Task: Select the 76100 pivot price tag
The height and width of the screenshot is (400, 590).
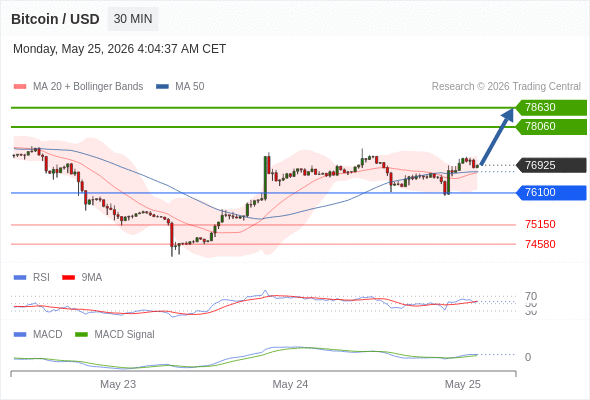Action: pyautogui.click(x=551, y=193)
